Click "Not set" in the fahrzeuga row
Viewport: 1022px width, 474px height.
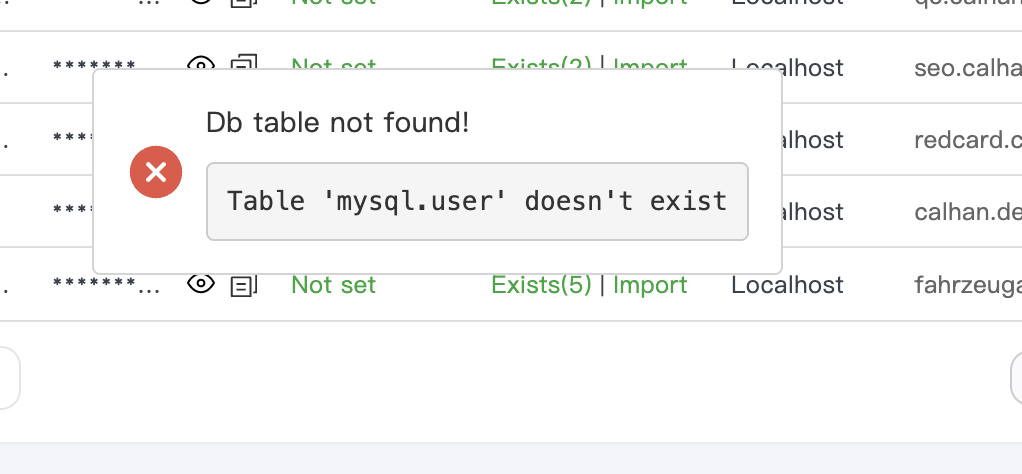tap(333, 285)
